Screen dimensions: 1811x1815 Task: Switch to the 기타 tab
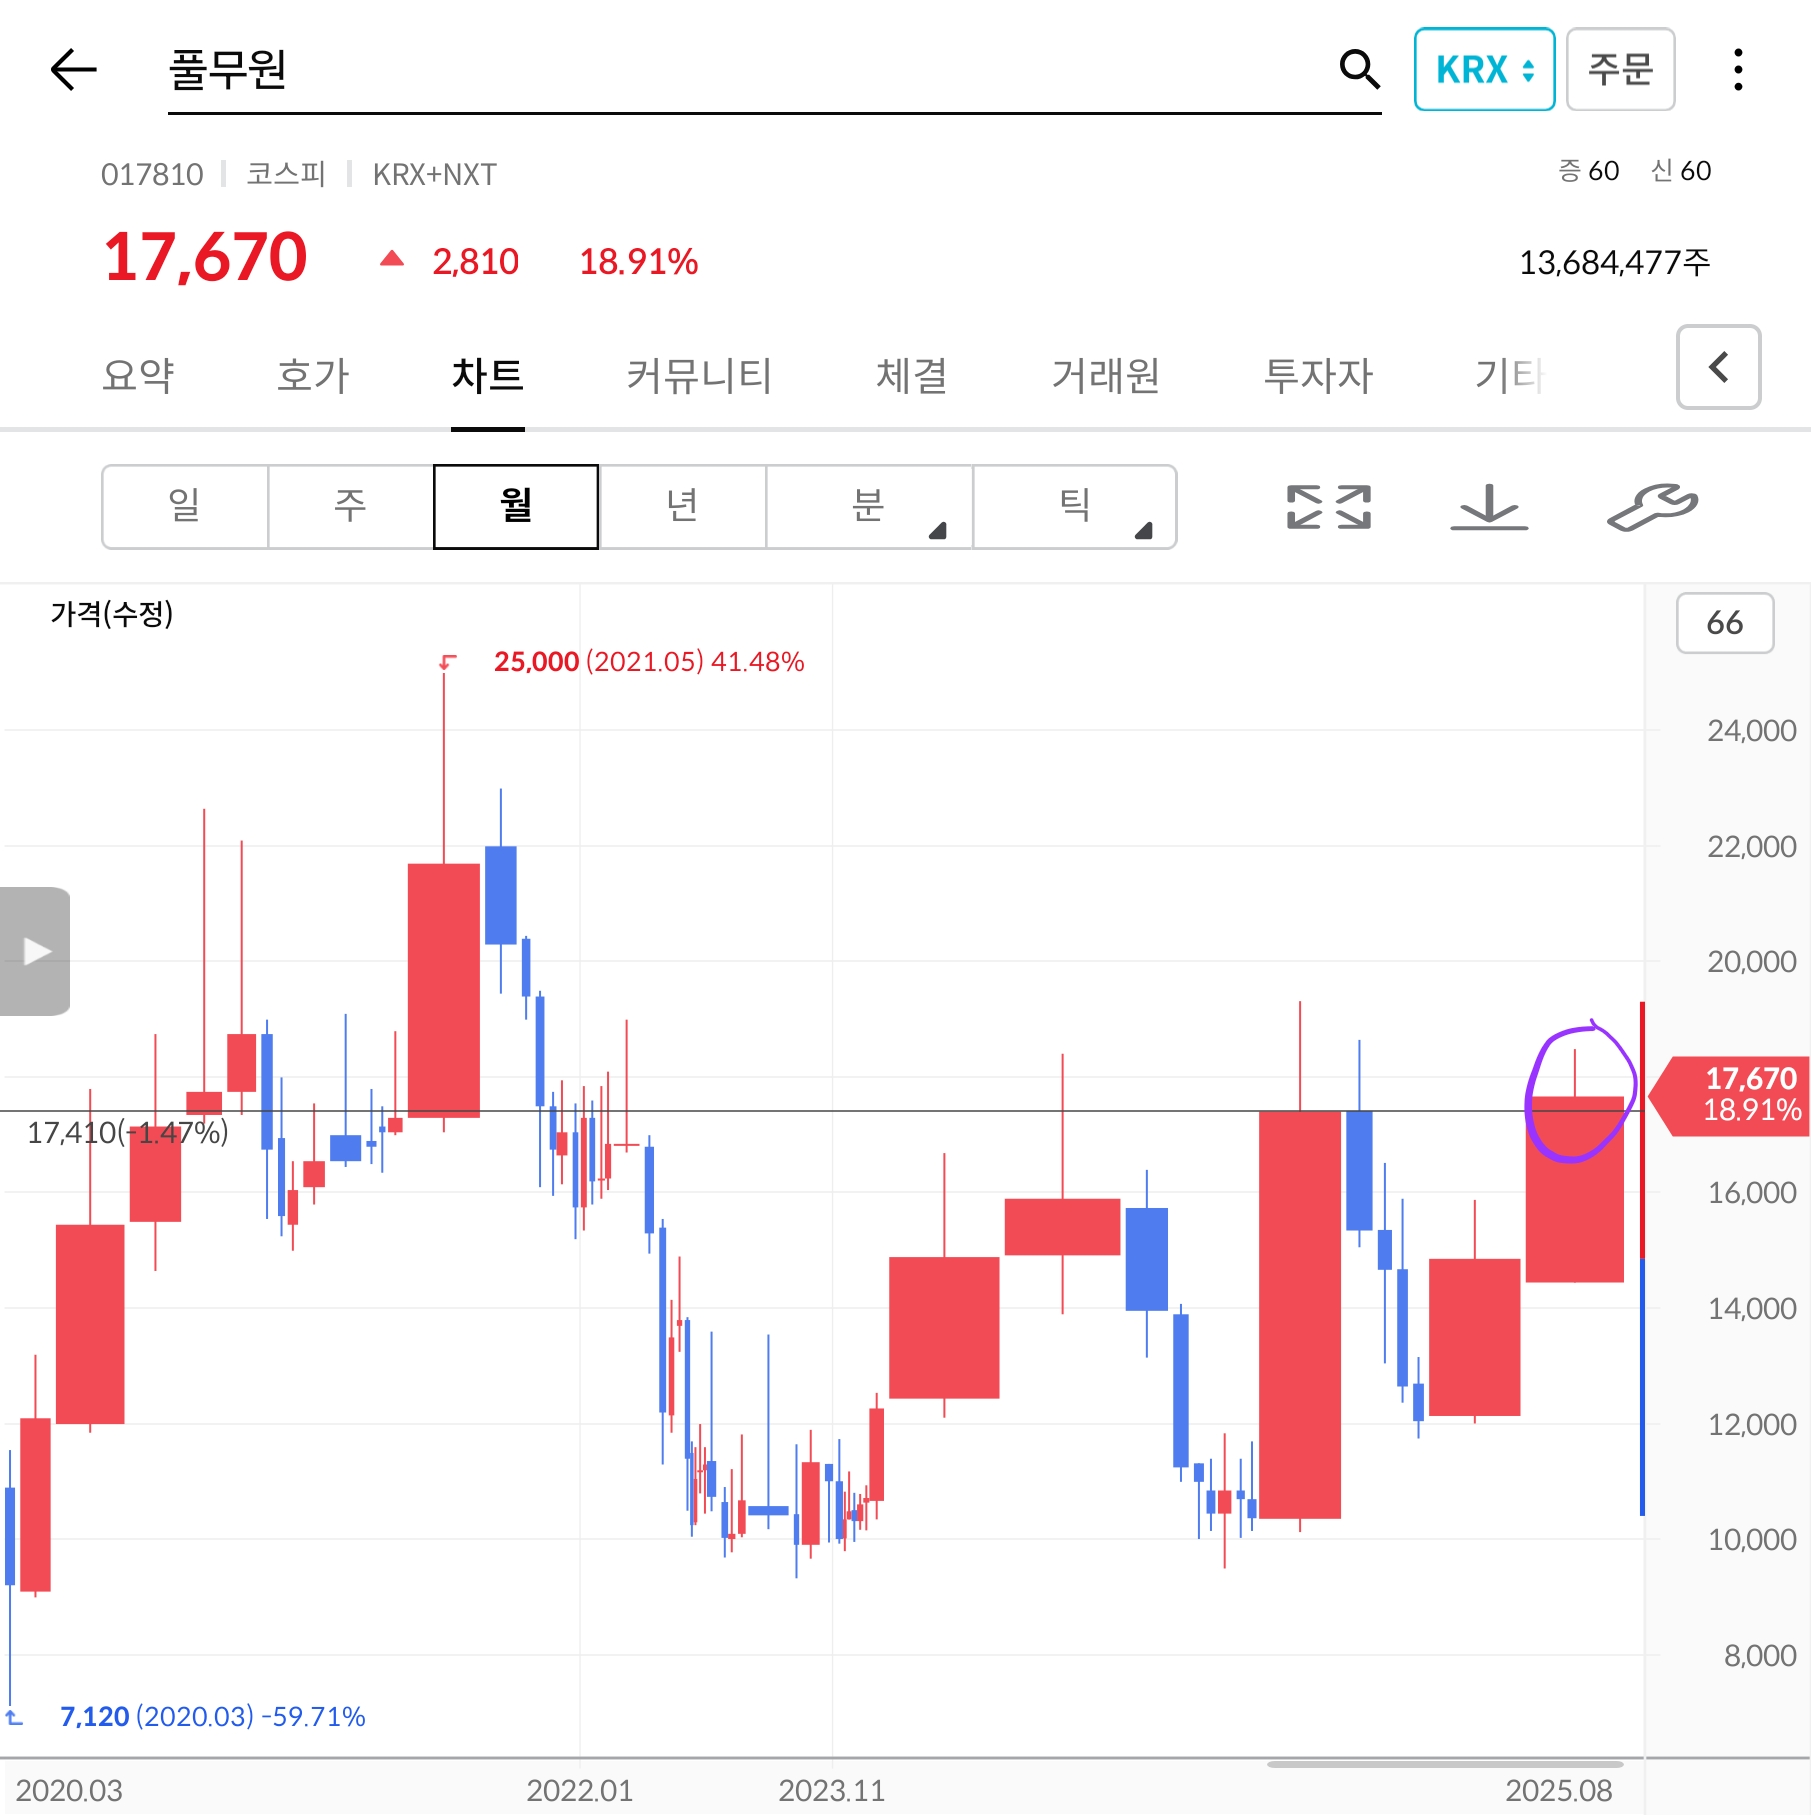[1510, 376]
